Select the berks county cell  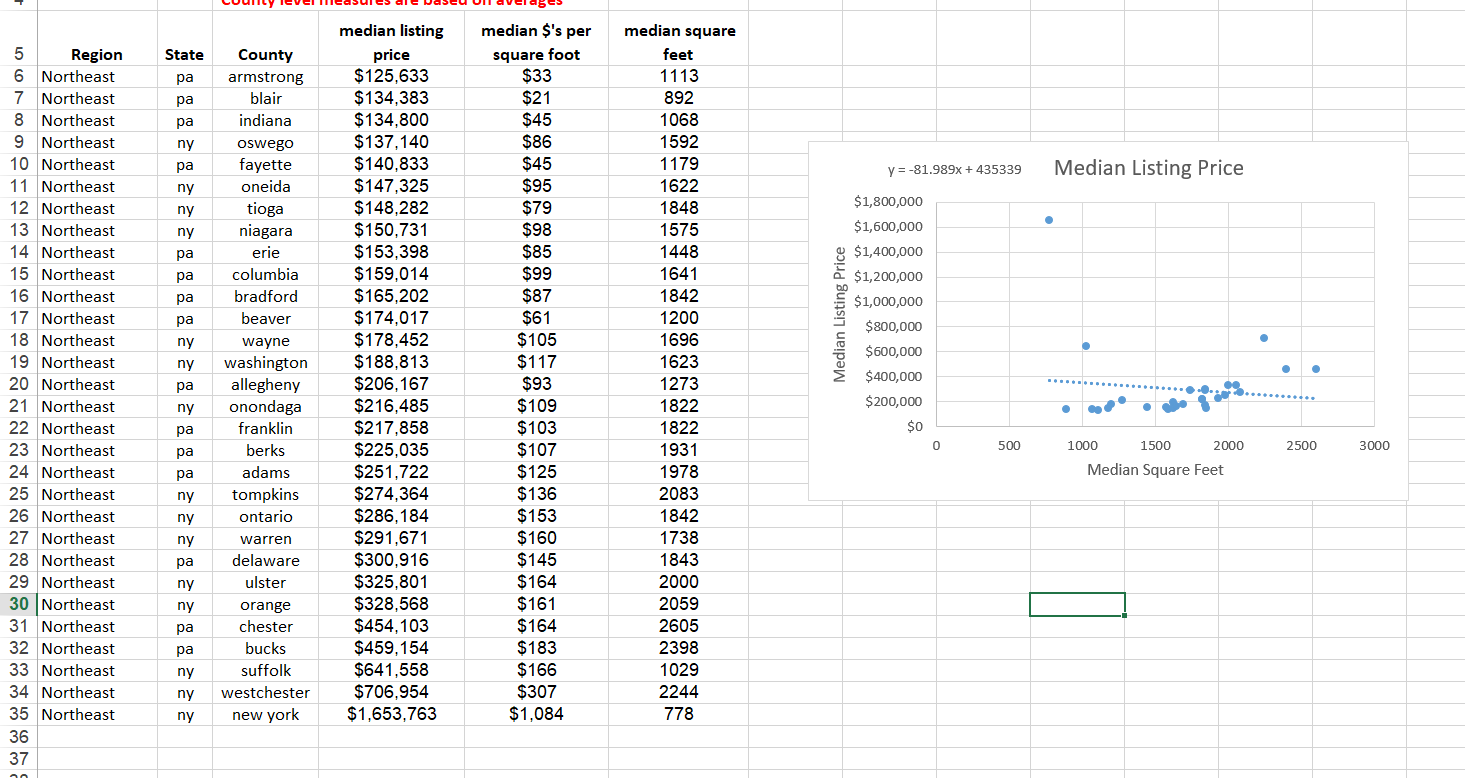[x=265, y=451]
